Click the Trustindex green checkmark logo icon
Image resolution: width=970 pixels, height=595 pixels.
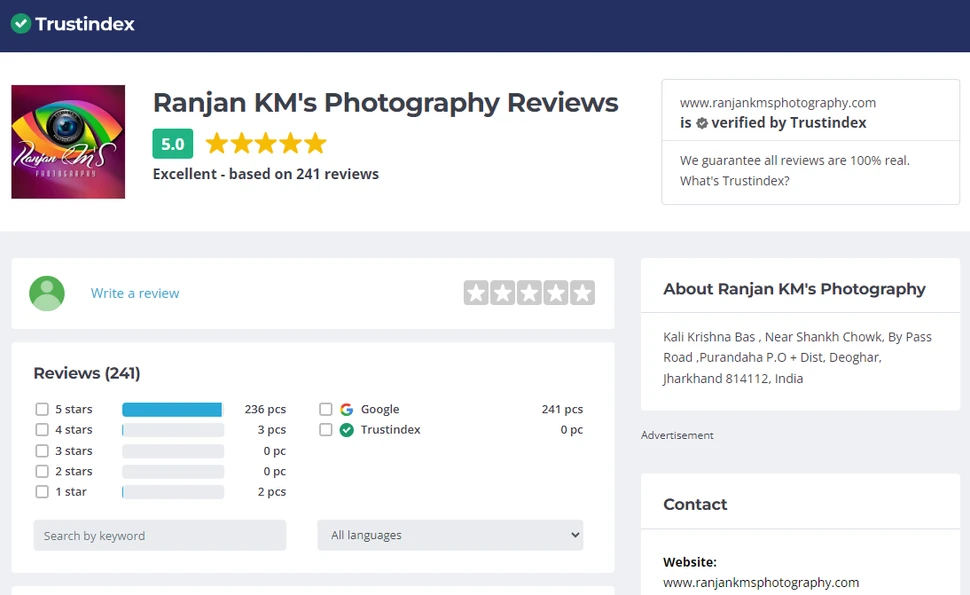(20, 24)
